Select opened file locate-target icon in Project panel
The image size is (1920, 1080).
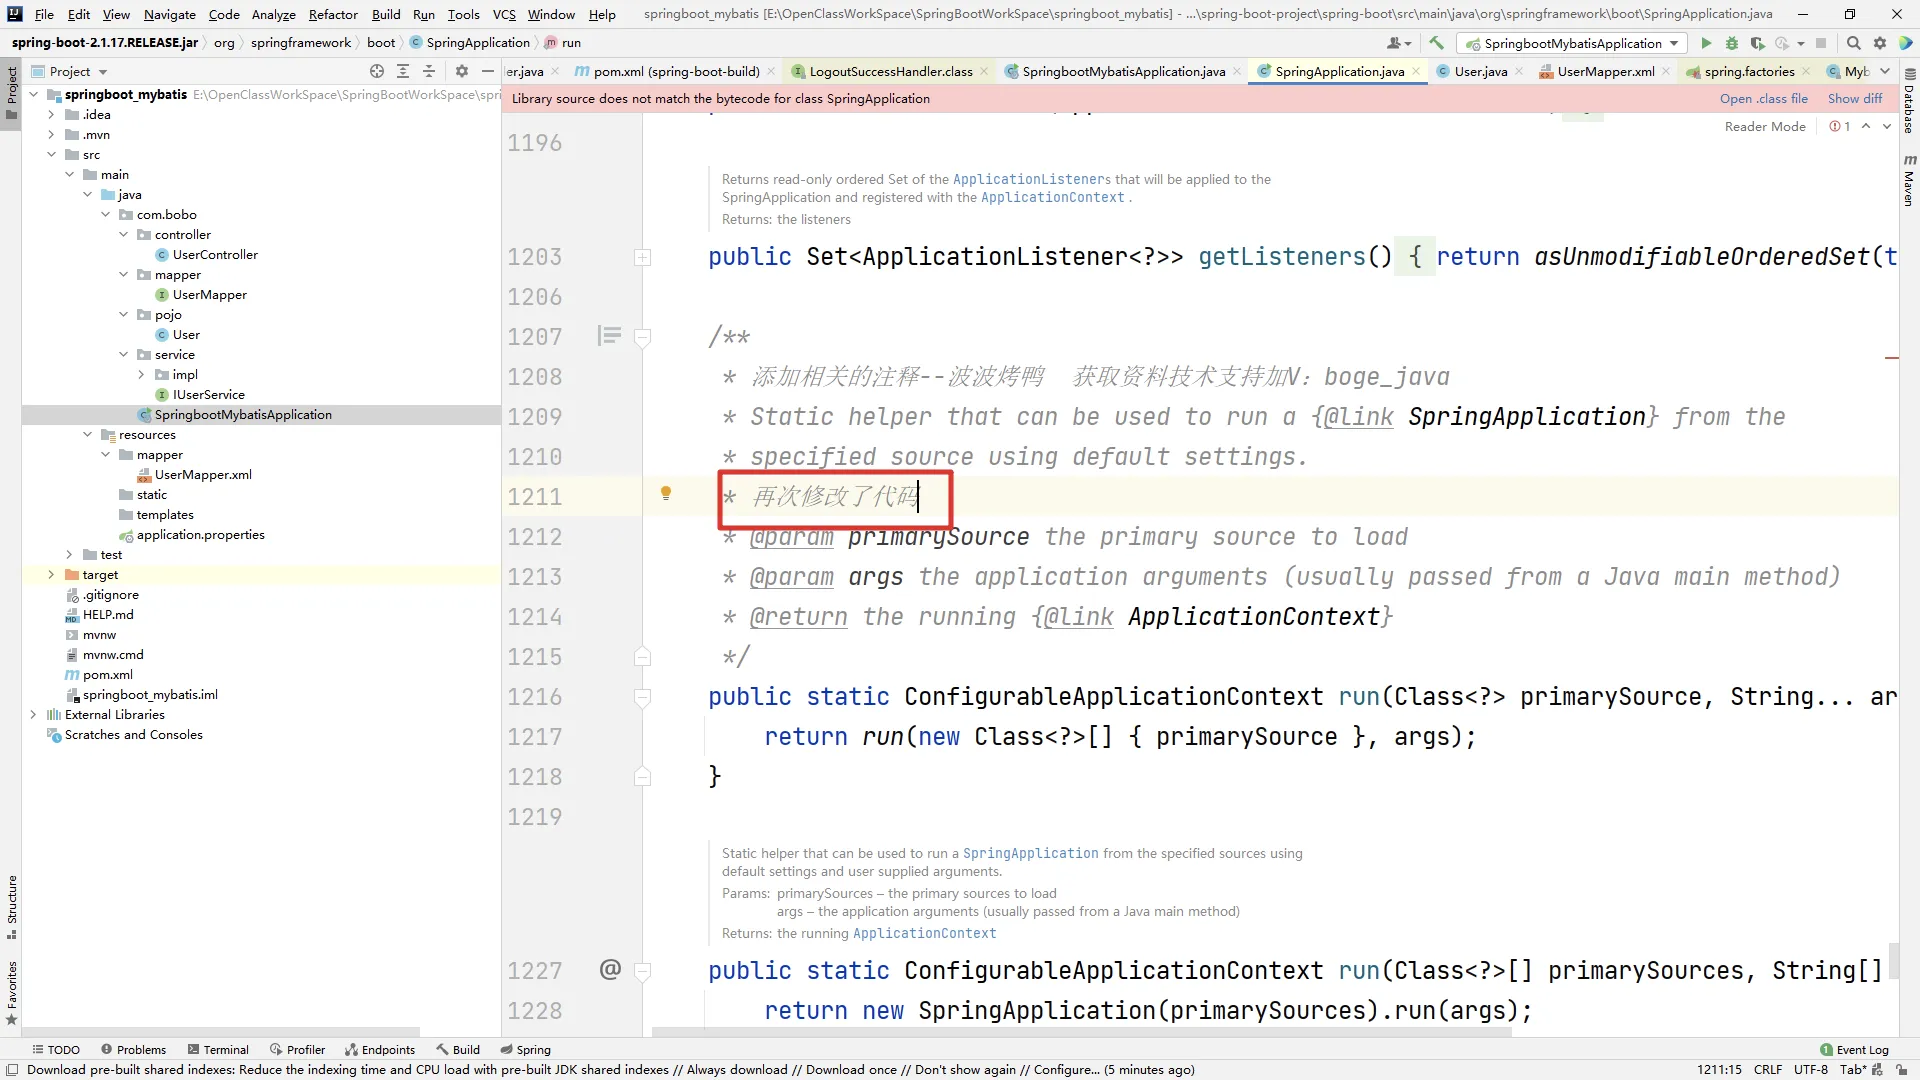pyautogui.click(x=377, y=71)
